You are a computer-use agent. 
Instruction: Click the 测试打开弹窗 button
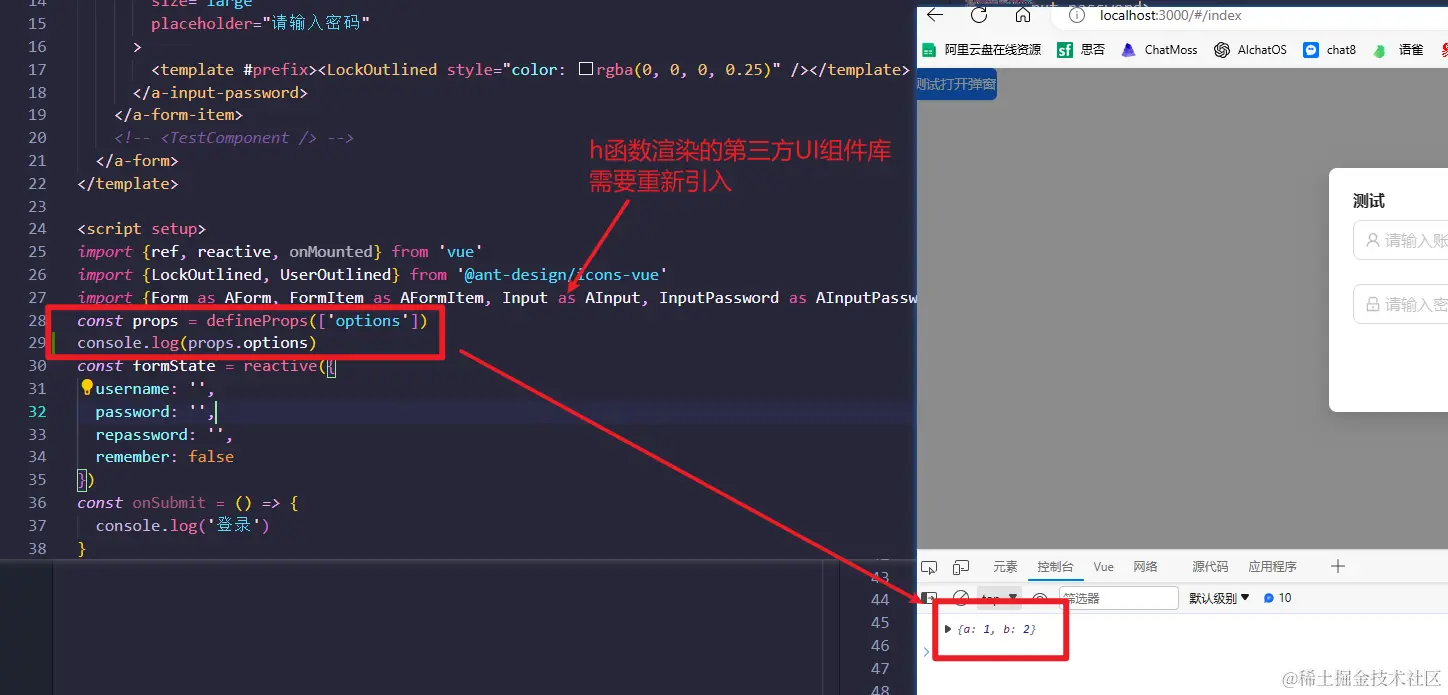click(957, 84)
